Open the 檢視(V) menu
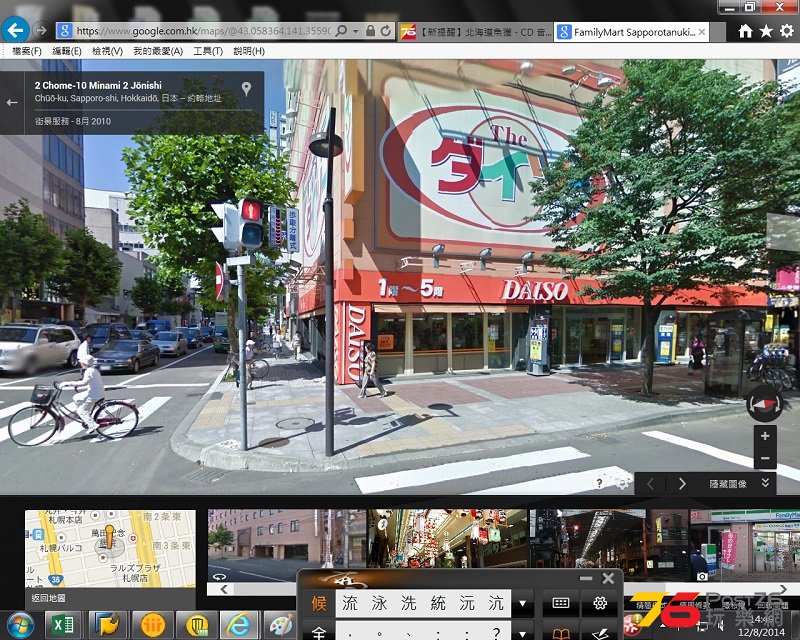Viewport: 800px width, 640px height. click(x=107, y=51)
